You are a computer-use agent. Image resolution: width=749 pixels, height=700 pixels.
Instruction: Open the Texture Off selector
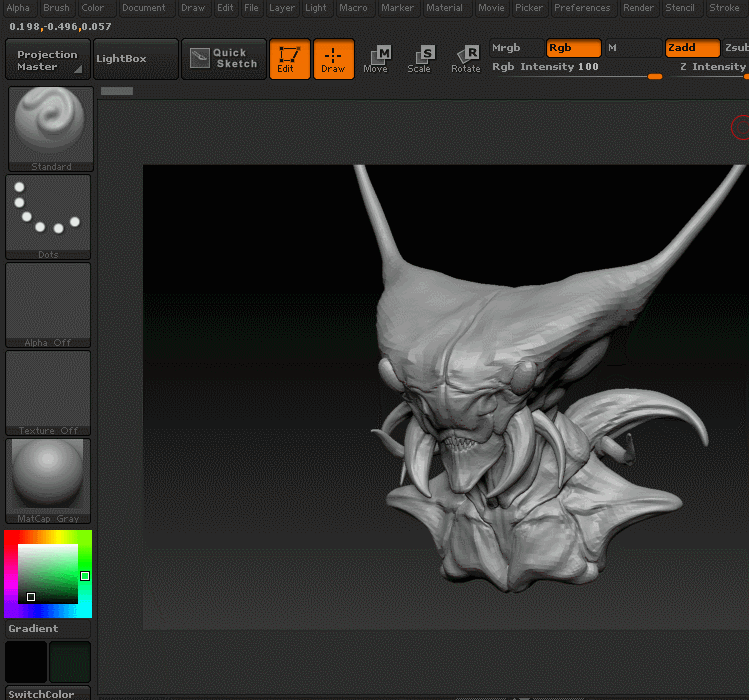click(48, 393)
